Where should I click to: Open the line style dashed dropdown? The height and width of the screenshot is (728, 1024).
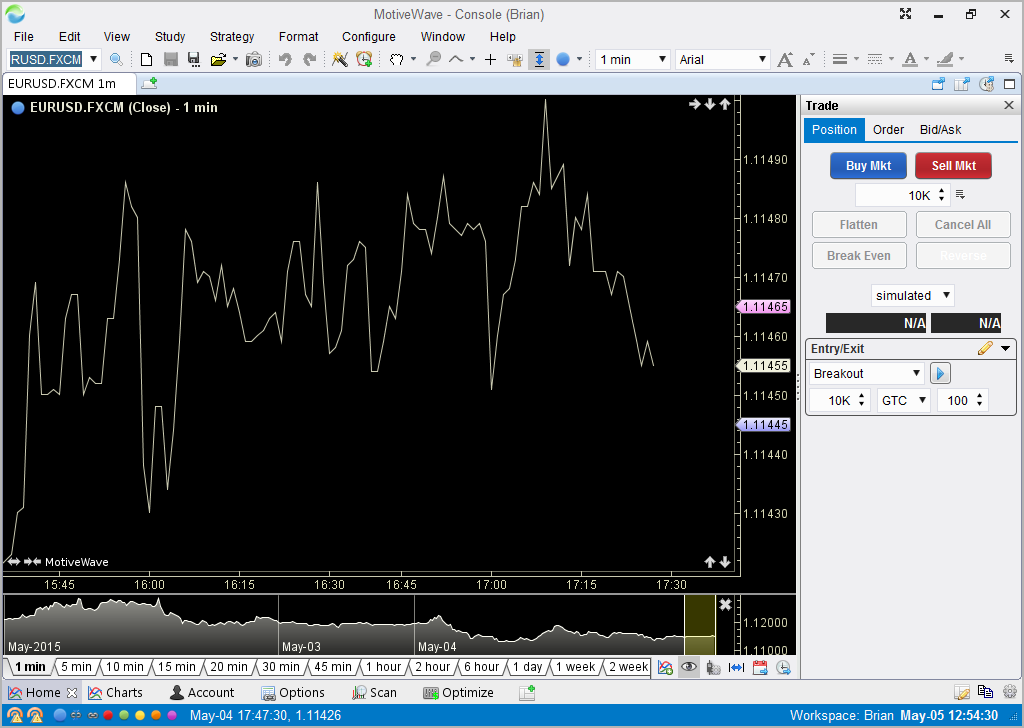[880, 59]
